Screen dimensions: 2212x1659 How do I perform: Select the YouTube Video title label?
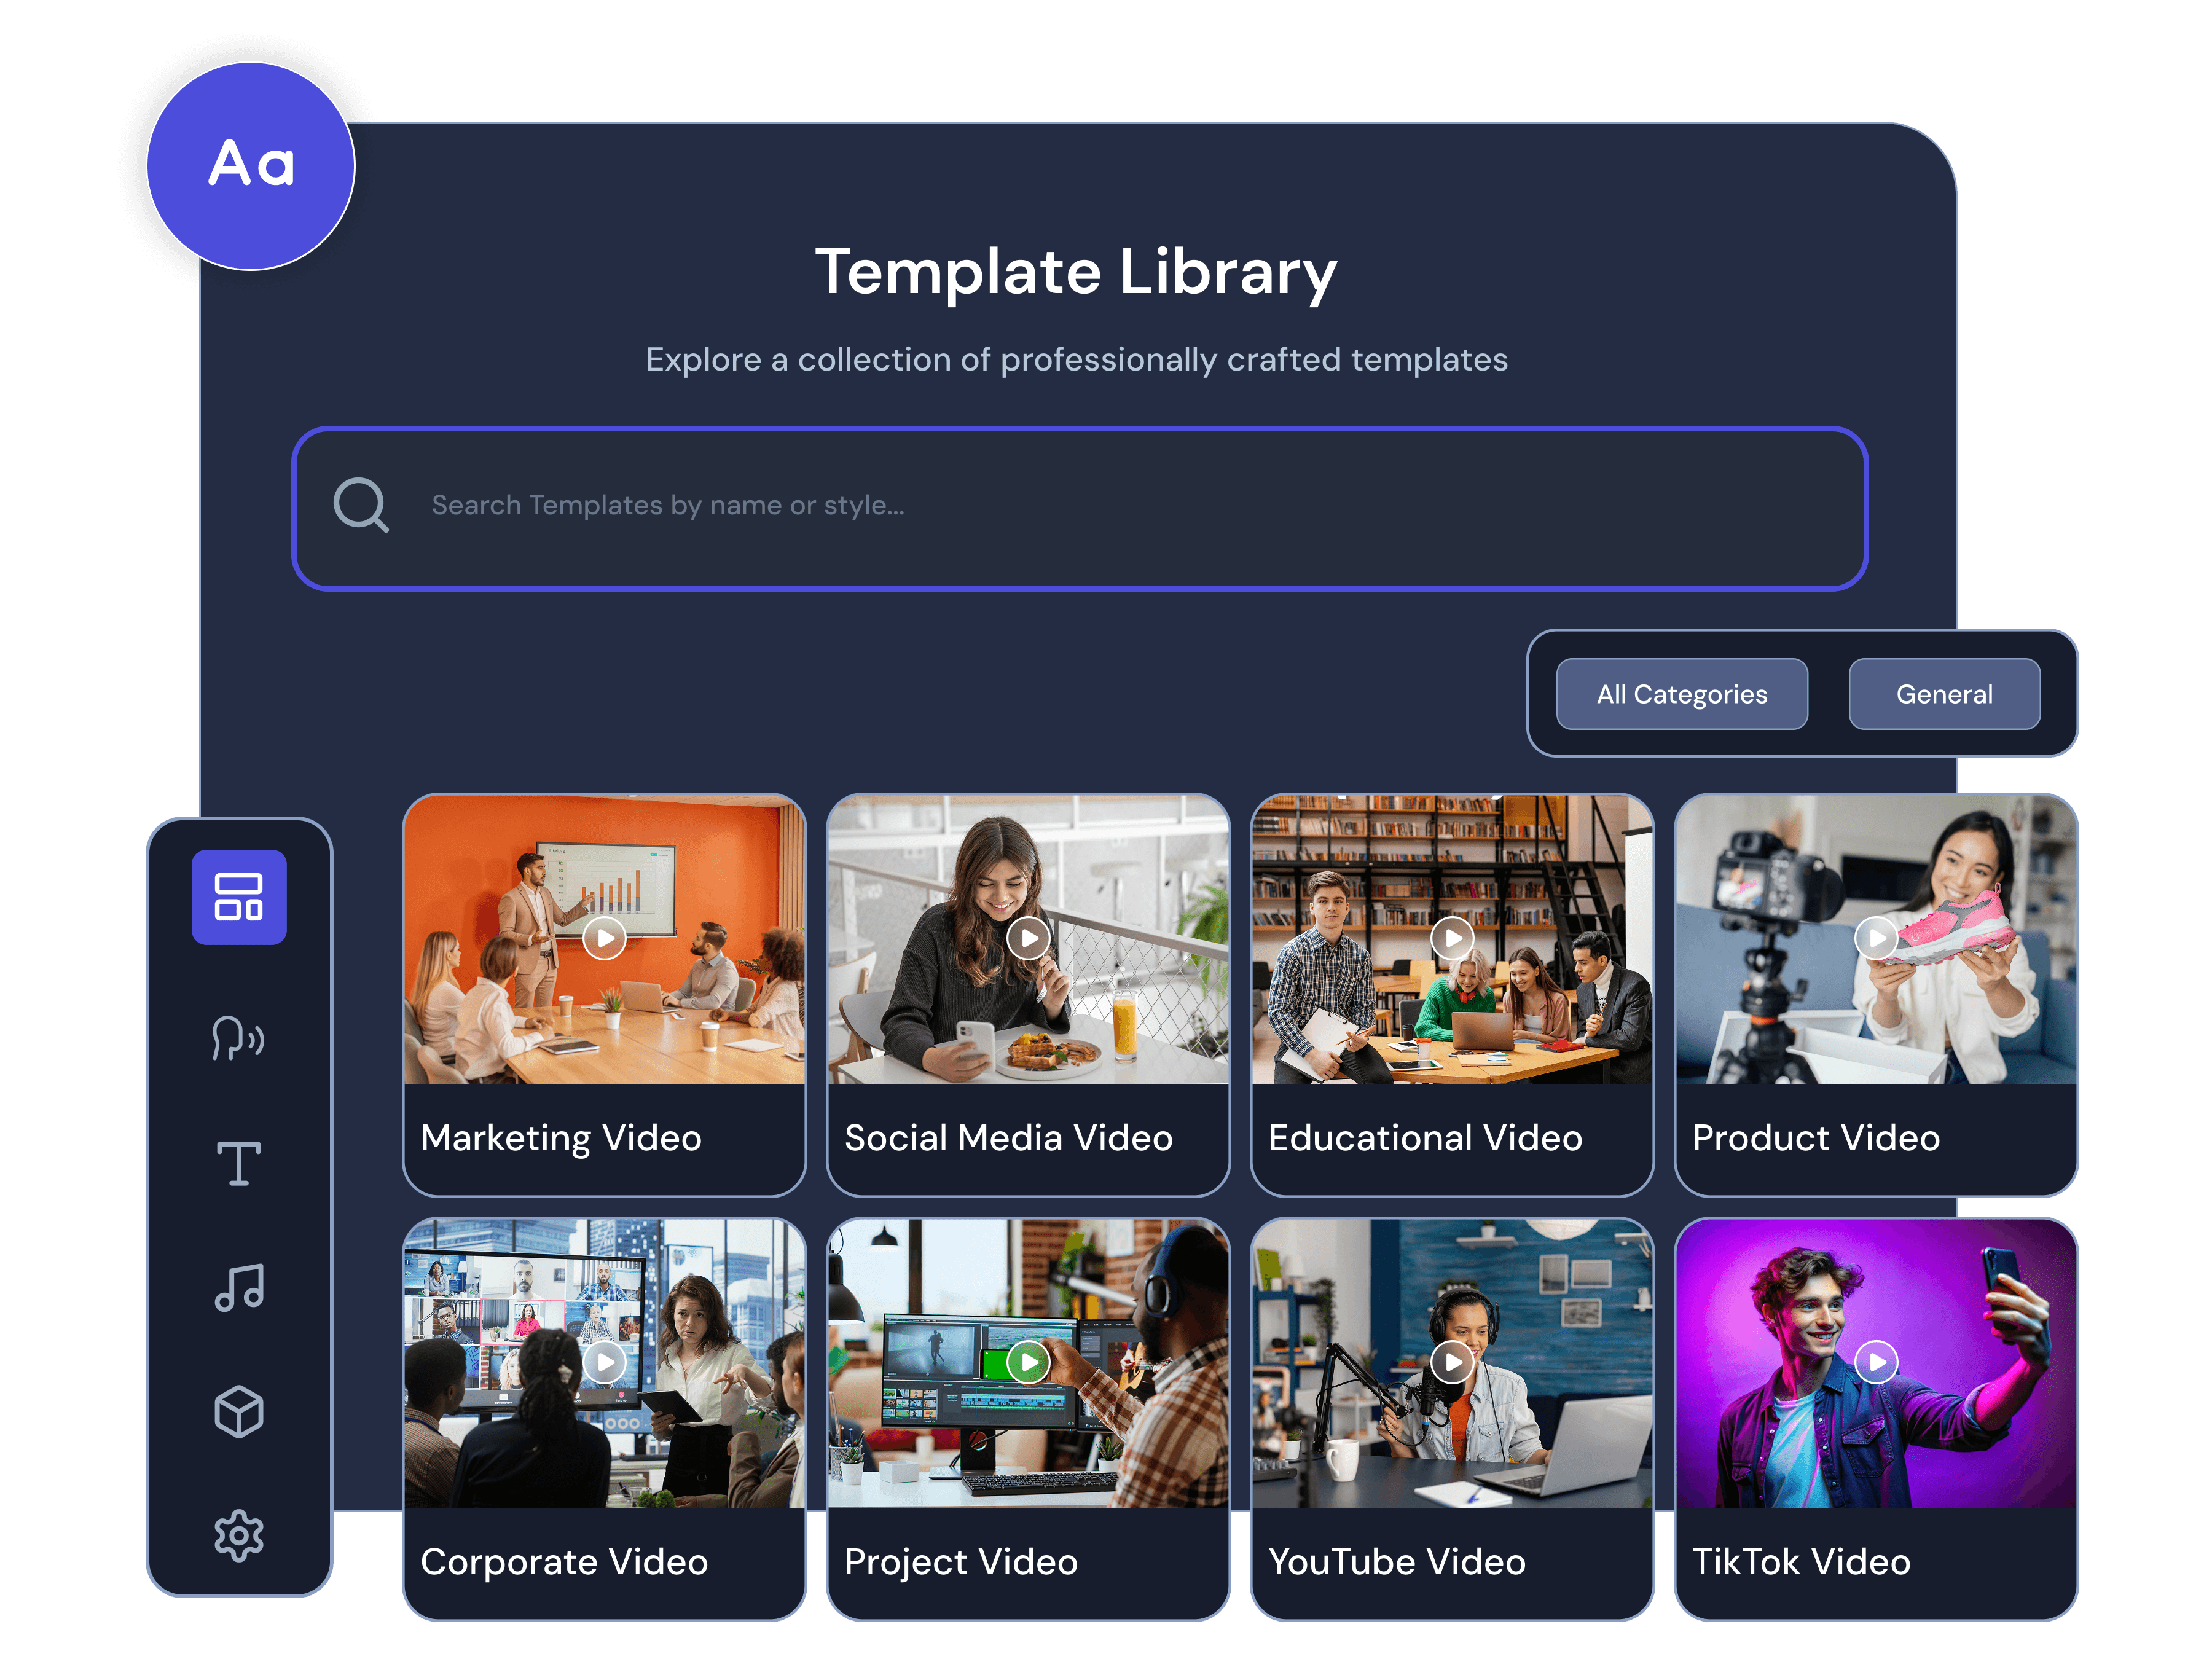[1397, 1562]
